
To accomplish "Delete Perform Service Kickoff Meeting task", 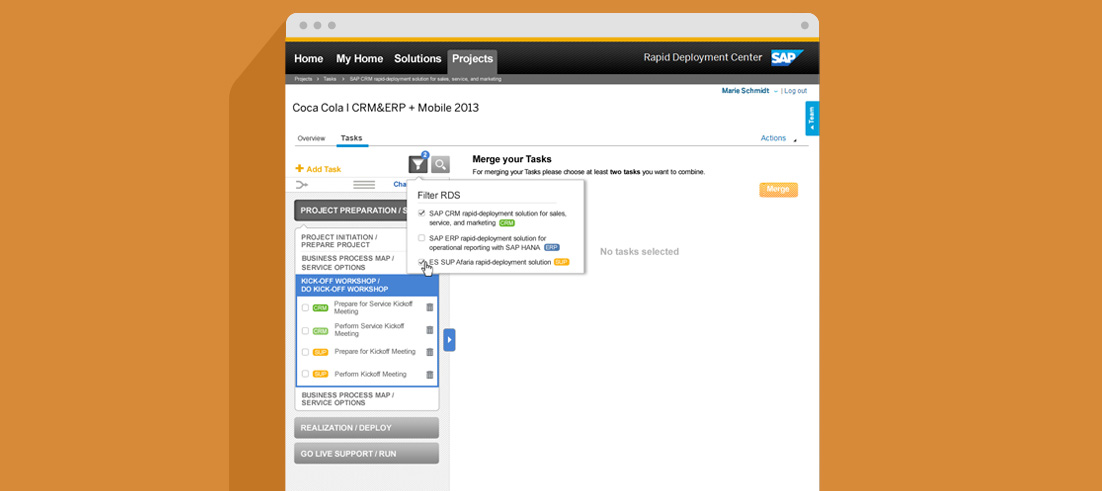I will [429, 329].
